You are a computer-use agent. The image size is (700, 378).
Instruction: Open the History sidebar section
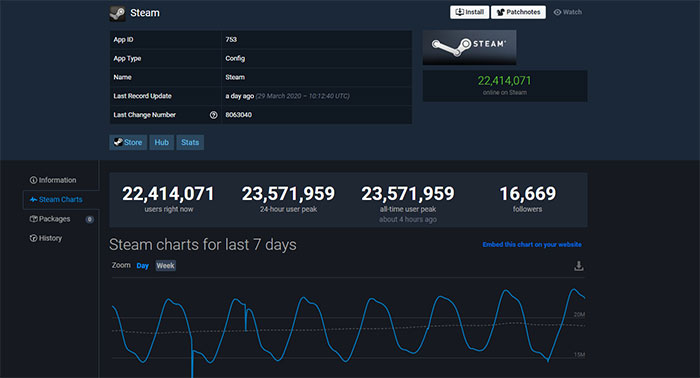[x=46, y=238]
